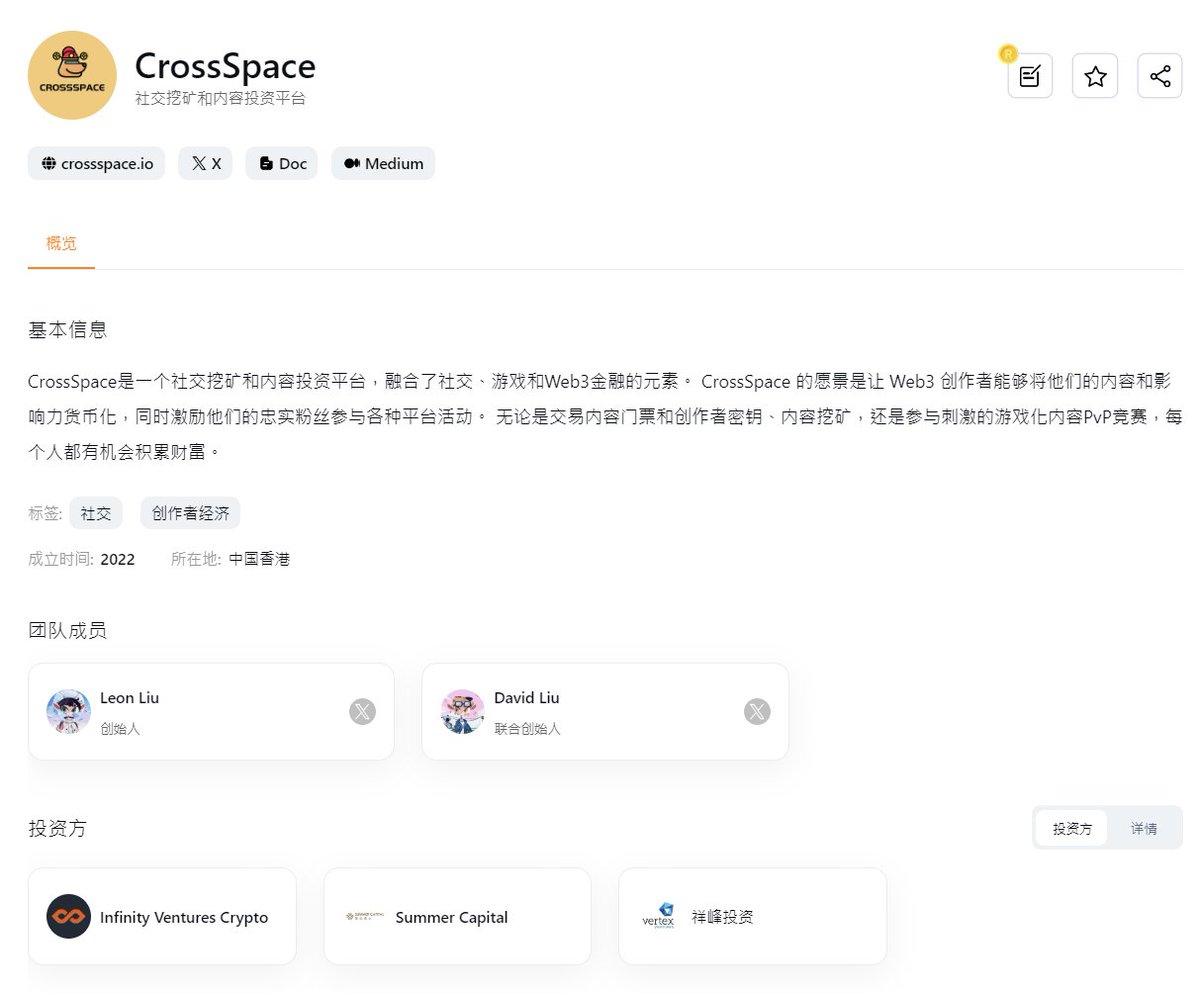The height and width of the screenshot is (994, 1200).
Task: Click the Infinity Ventures Crypto logo
Action: click(68, 916)
